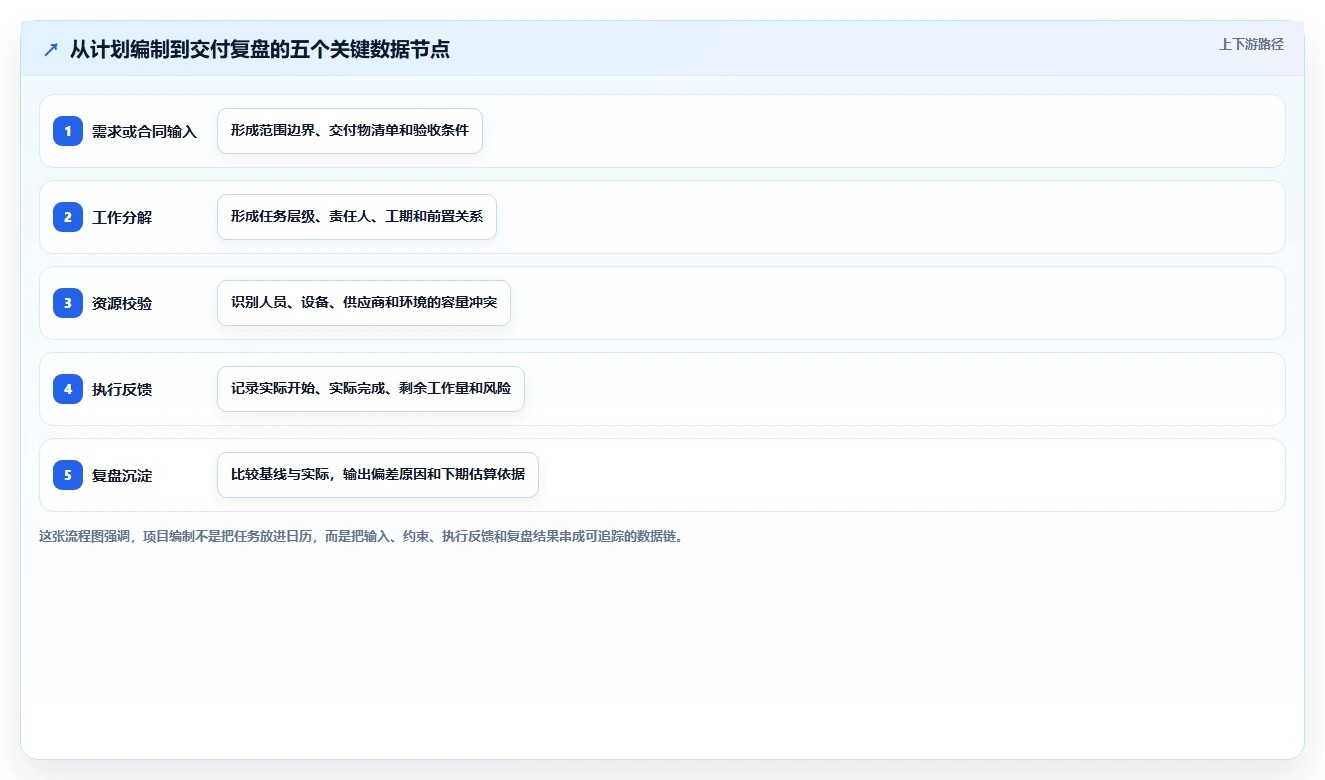The image size is (1325, 780).
Task: Click the 识别人员、设备、供应商和环境的容量冲突 box
Action: coord(364,303)
